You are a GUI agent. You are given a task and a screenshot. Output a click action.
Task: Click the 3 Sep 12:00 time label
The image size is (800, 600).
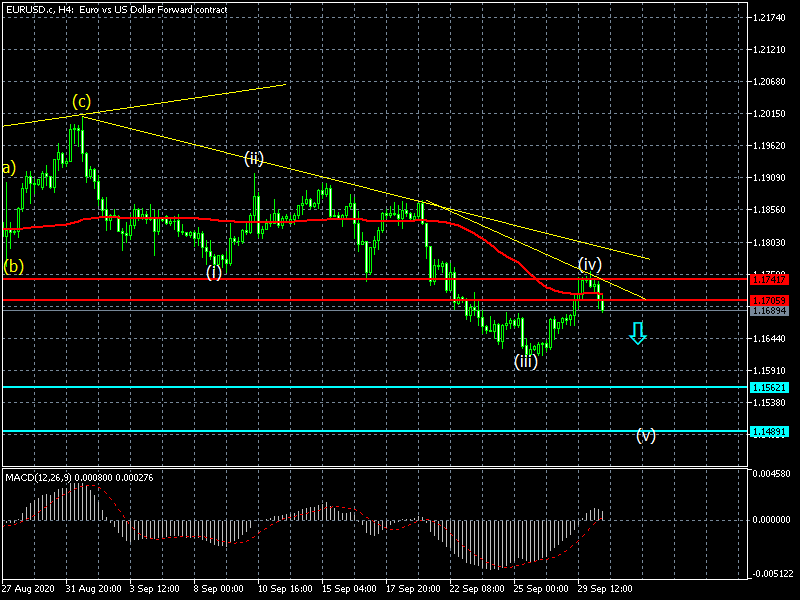tap(155, 589)
